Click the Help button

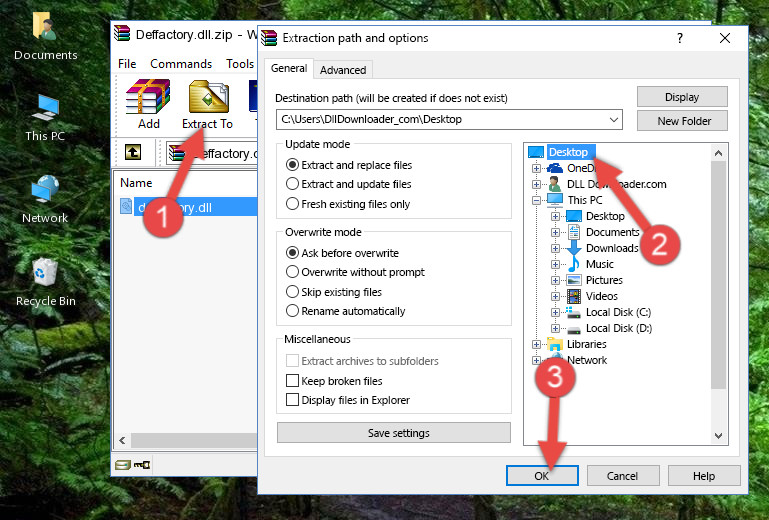tap(704, 476)
